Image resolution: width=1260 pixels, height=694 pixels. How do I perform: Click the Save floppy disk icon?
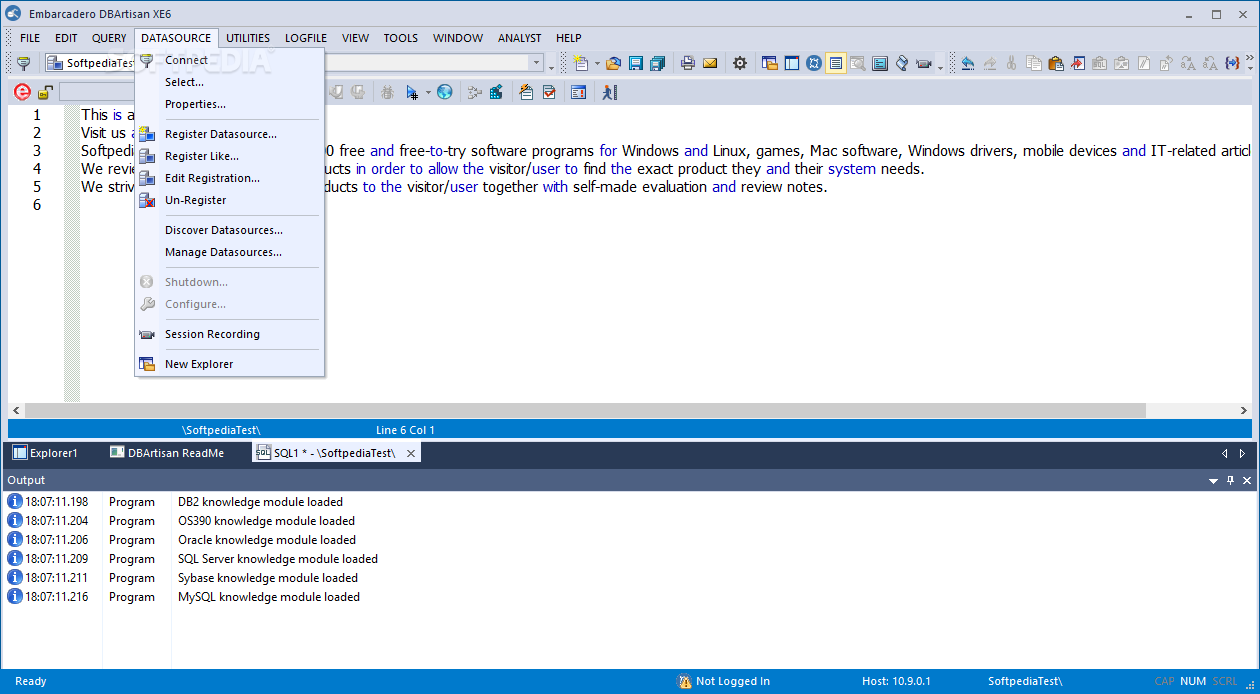coord(635,63)
